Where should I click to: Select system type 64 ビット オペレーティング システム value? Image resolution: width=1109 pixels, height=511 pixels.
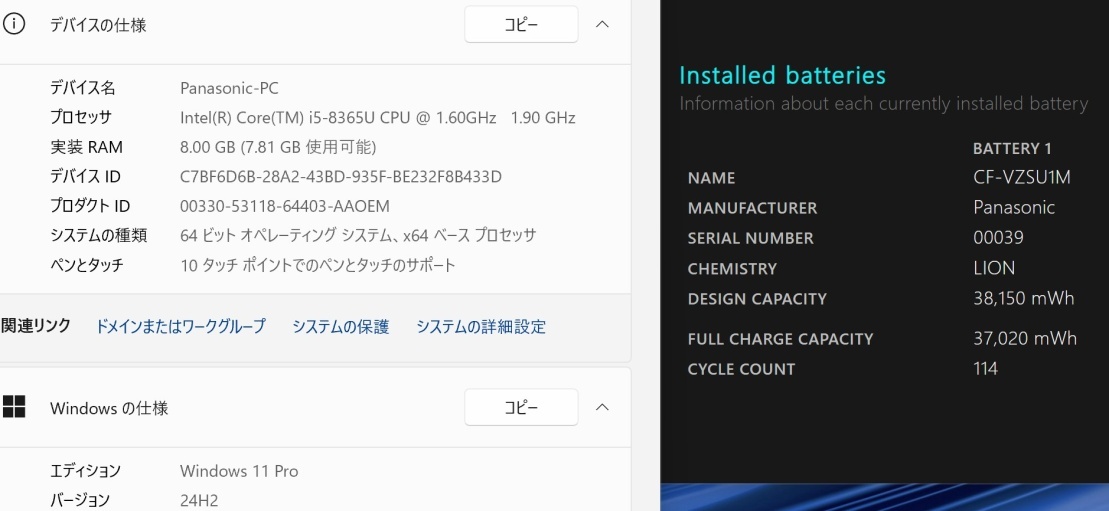pos(358,235)
